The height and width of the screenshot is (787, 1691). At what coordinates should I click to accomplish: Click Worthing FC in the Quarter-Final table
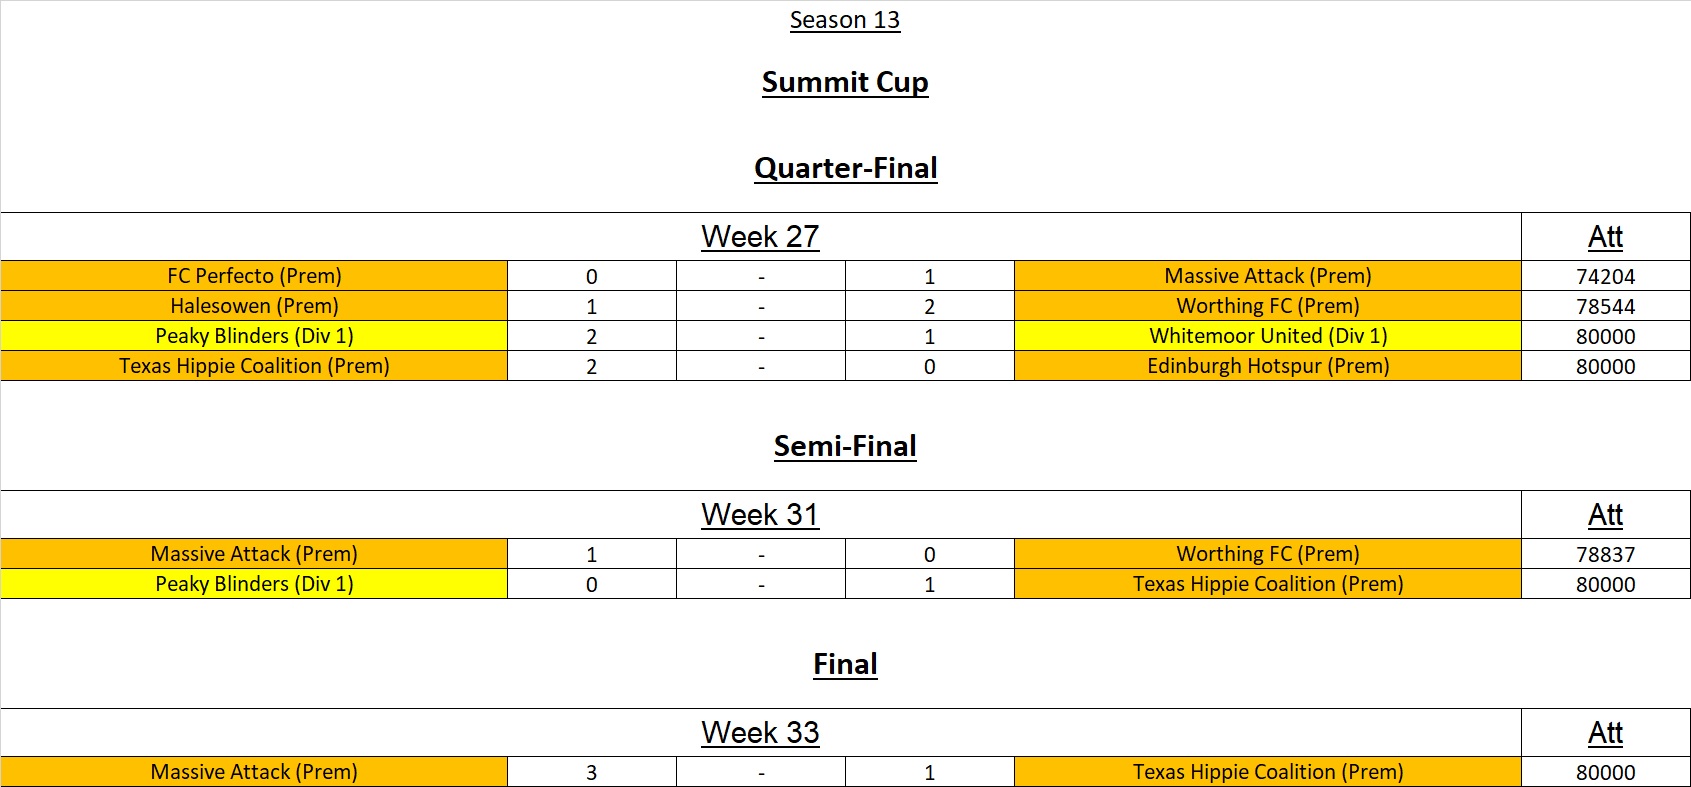(1268, 306)
